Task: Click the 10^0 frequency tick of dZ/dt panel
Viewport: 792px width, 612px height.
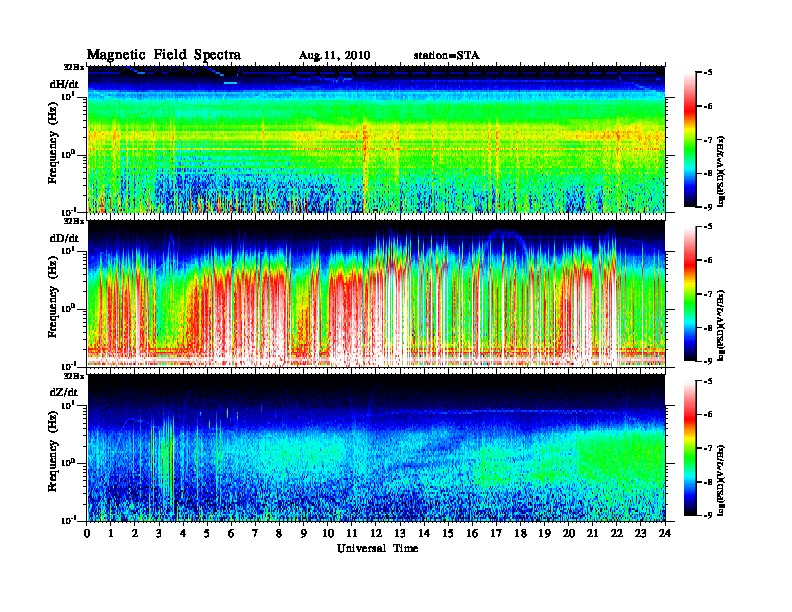Action: pos(68,463)
